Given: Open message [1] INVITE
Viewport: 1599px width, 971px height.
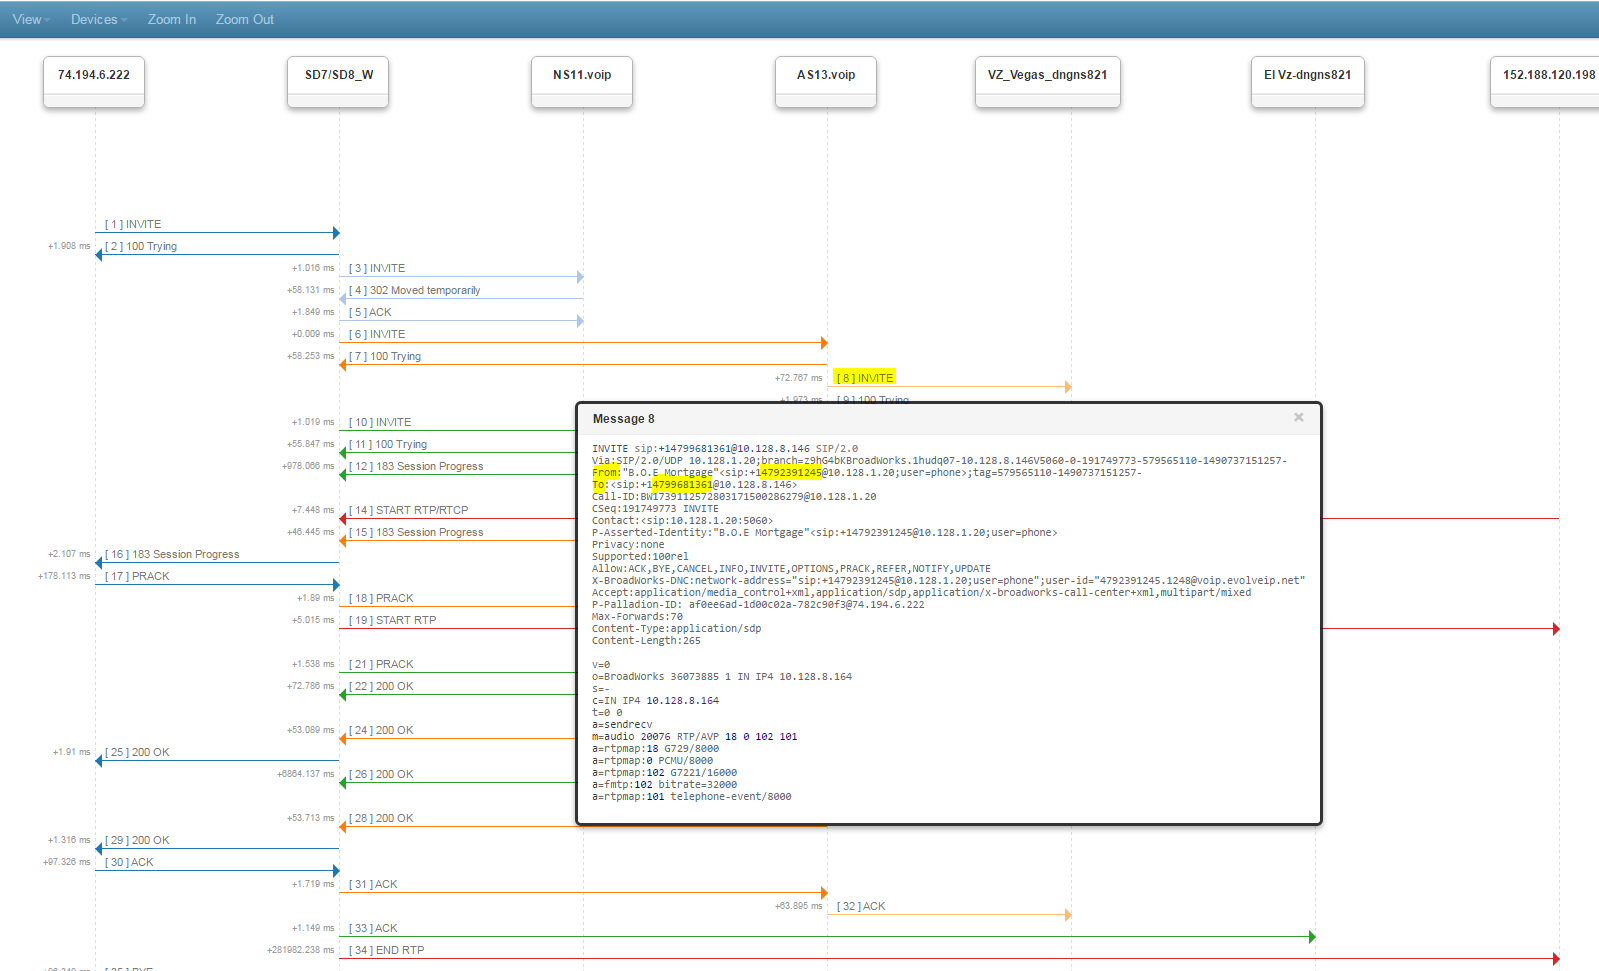Looking at the screenshot, I should [134, 225].
